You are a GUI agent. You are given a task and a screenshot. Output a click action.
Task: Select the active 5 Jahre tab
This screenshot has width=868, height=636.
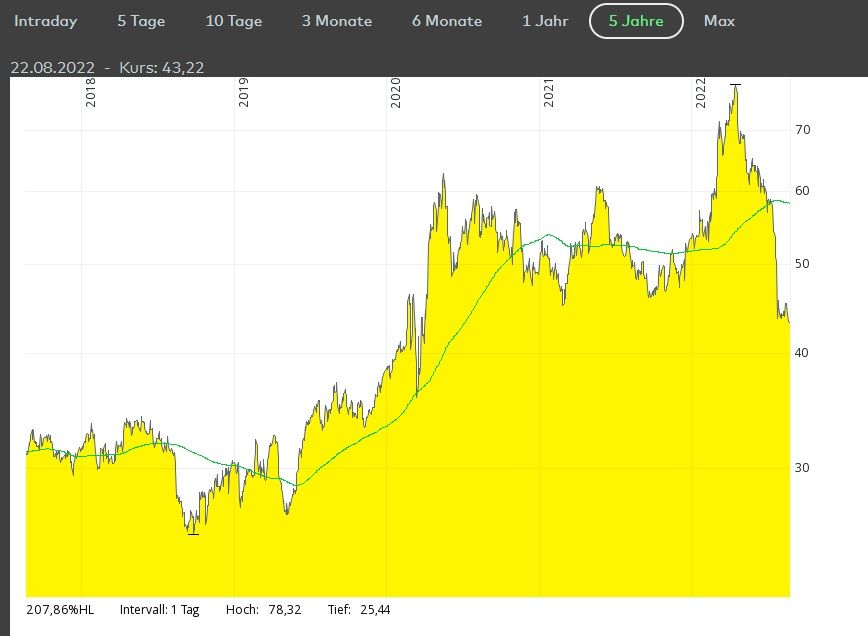pos(636,21)
